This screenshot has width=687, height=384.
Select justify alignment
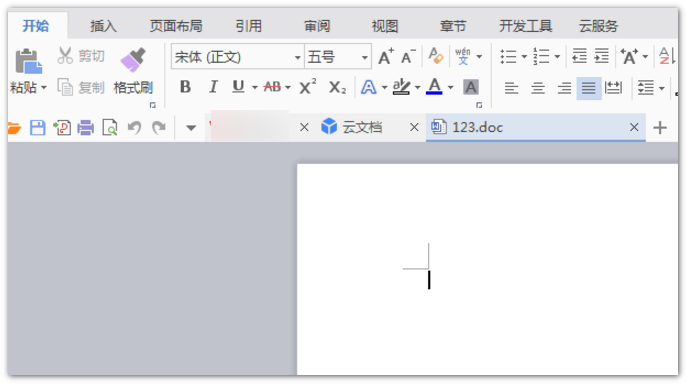click(x=589, y=88)
